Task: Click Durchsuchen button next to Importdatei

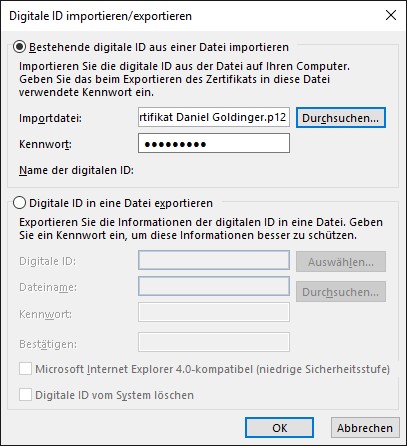Action: (341, 118)
